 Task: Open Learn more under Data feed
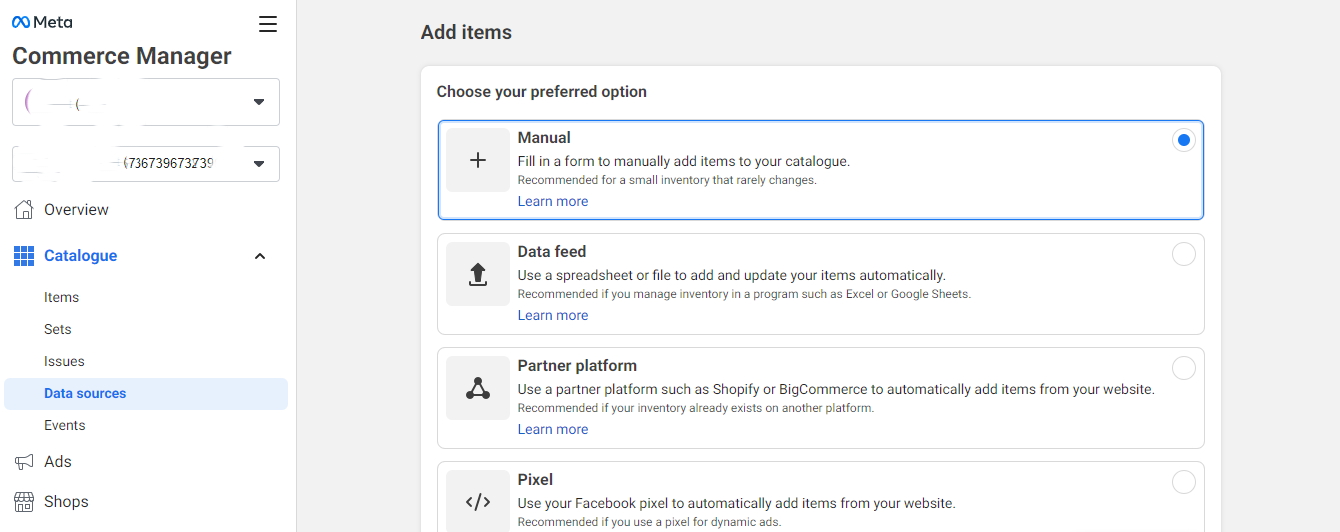click(552, 315)
